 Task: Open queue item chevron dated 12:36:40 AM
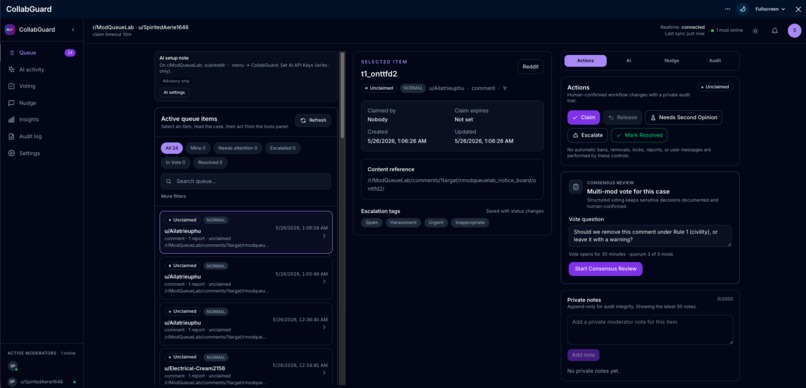tap(324, 327)
